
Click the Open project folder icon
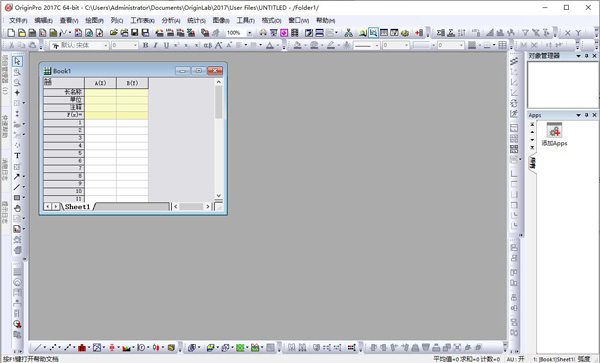[x=114, y=33]
